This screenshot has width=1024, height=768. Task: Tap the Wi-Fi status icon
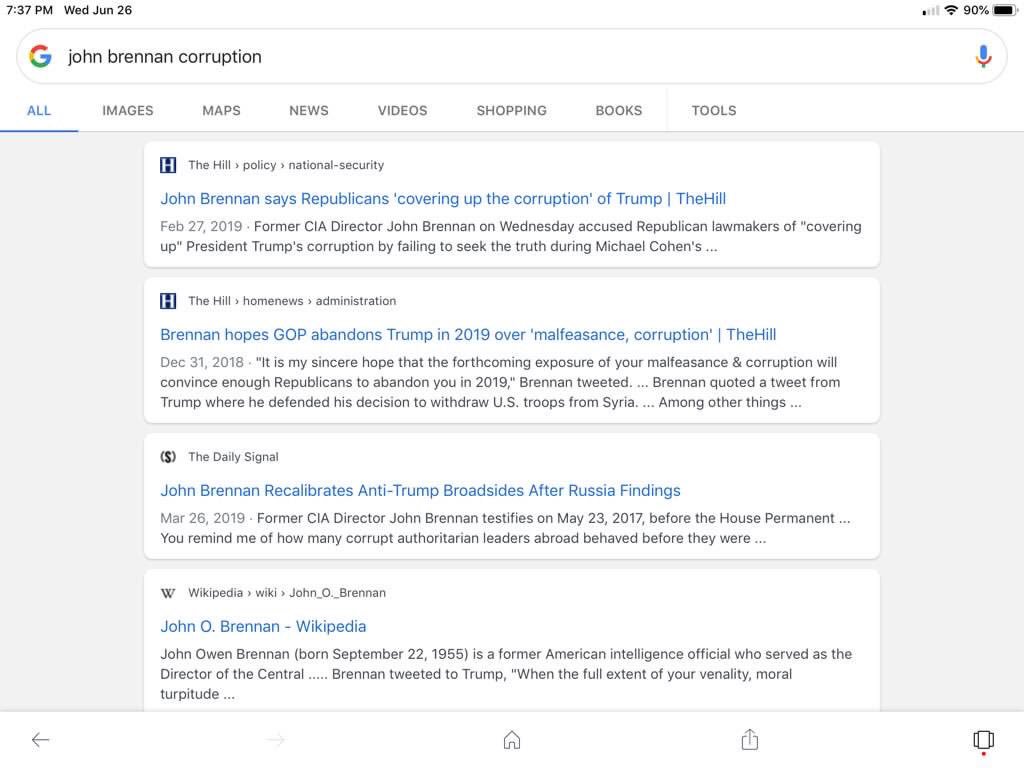951,10
